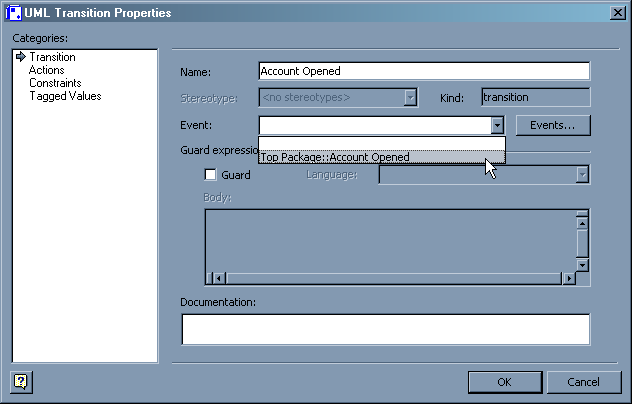Collapse the Event dropdown with its arrow
This screenshot has height=404, width=632.
click(x=497, y=125)
